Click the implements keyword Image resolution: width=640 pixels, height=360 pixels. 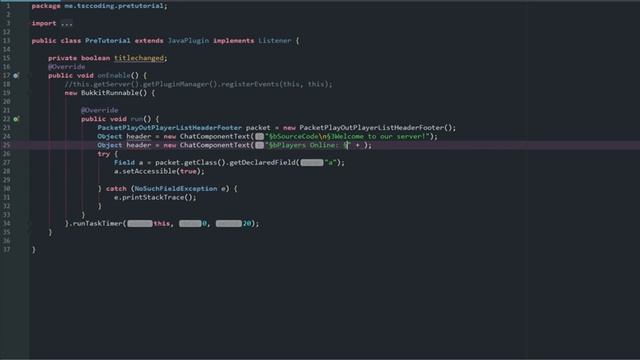coord(233,41)
